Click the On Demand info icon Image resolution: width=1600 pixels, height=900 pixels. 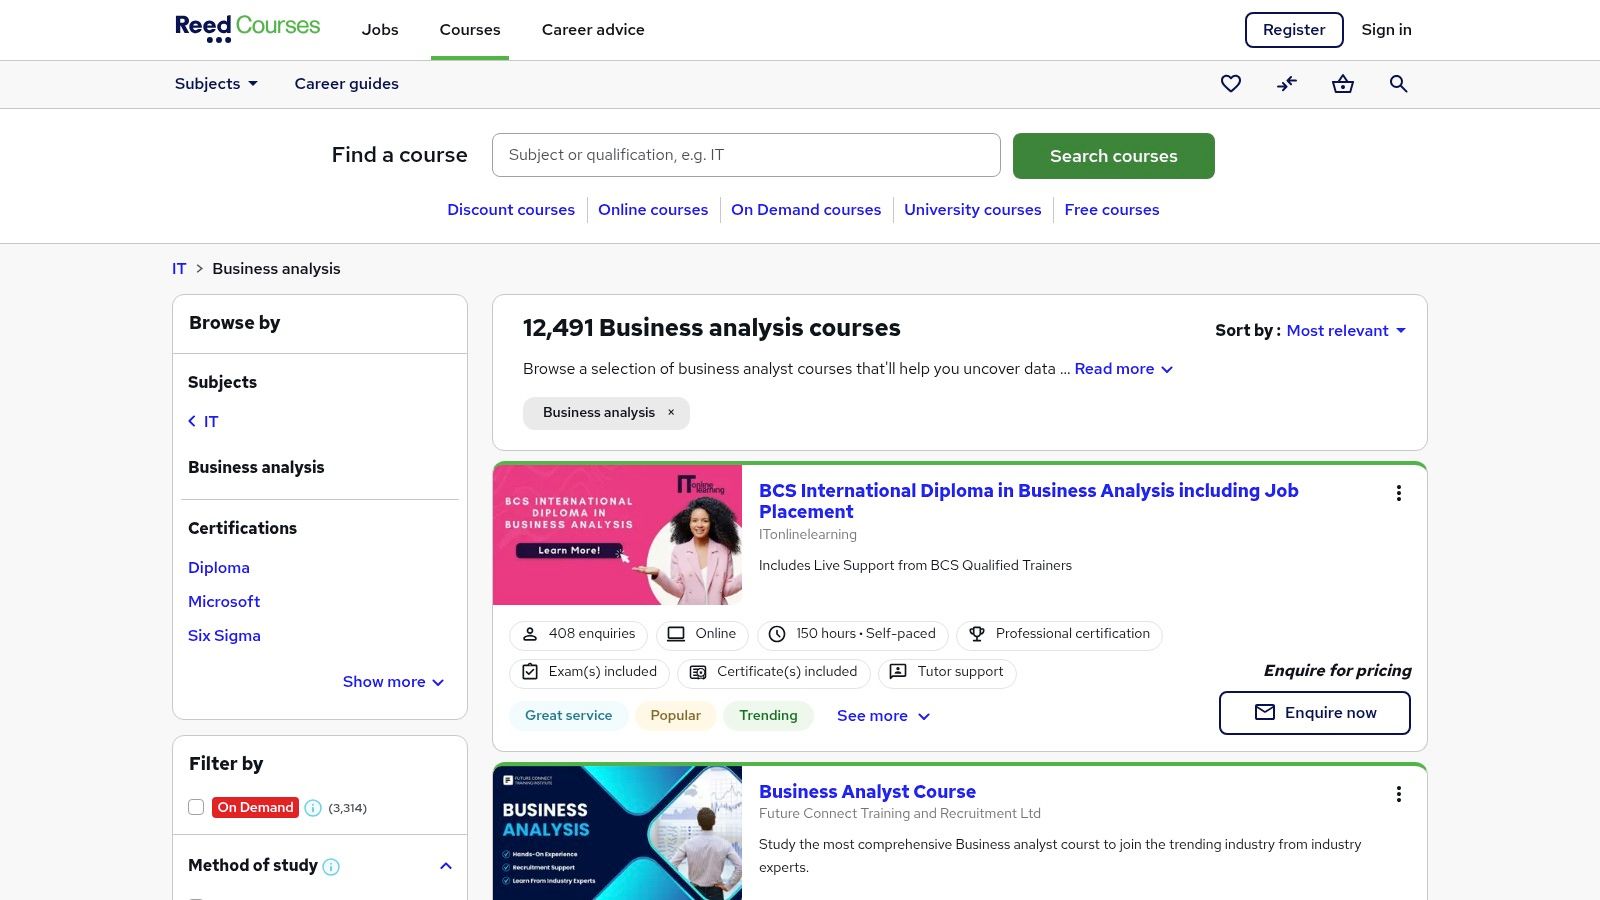pyautogui.click(x=313, y=808)
